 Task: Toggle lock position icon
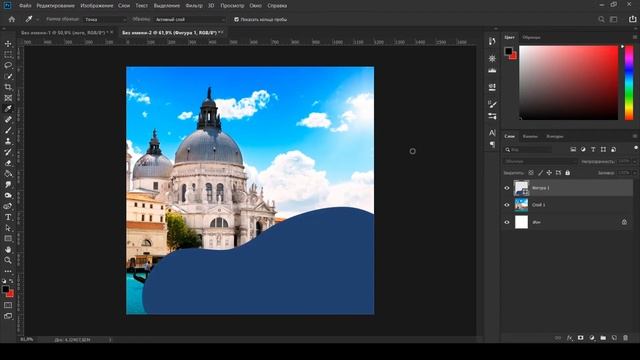pyautogui.click(x=549, y=173)
